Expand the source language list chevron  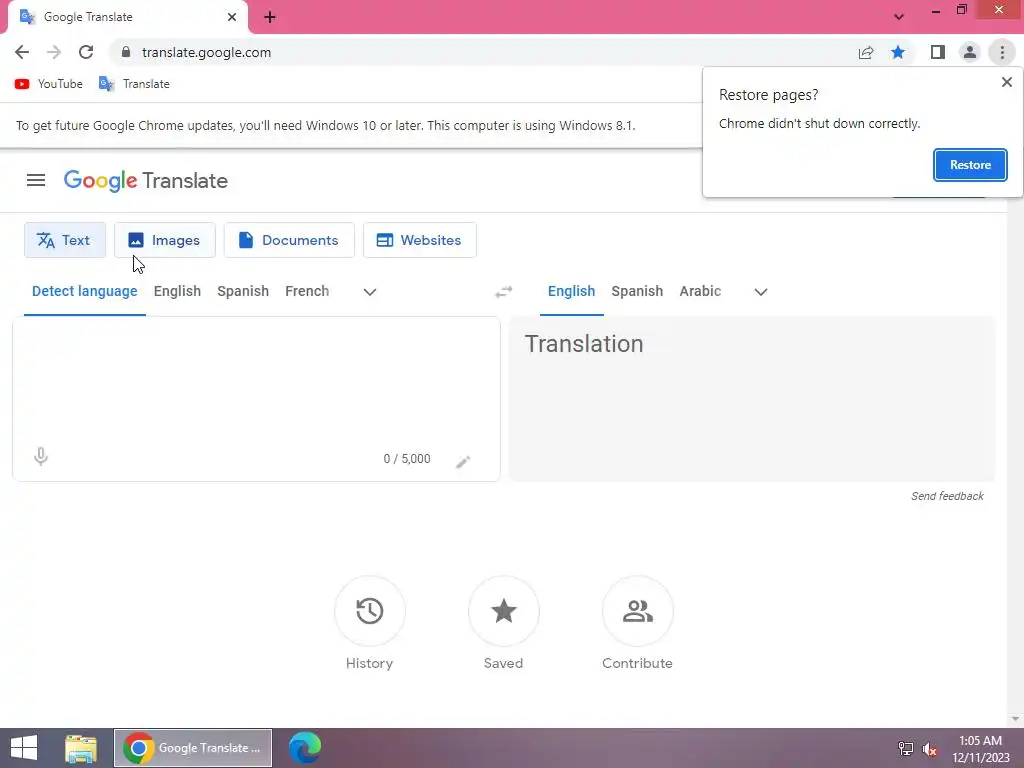(370, 292)
